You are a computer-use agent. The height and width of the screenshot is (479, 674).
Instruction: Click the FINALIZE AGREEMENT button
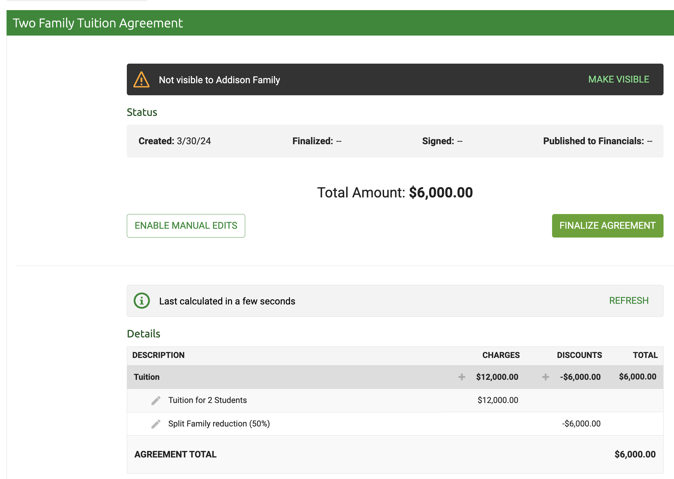[607, 226]
